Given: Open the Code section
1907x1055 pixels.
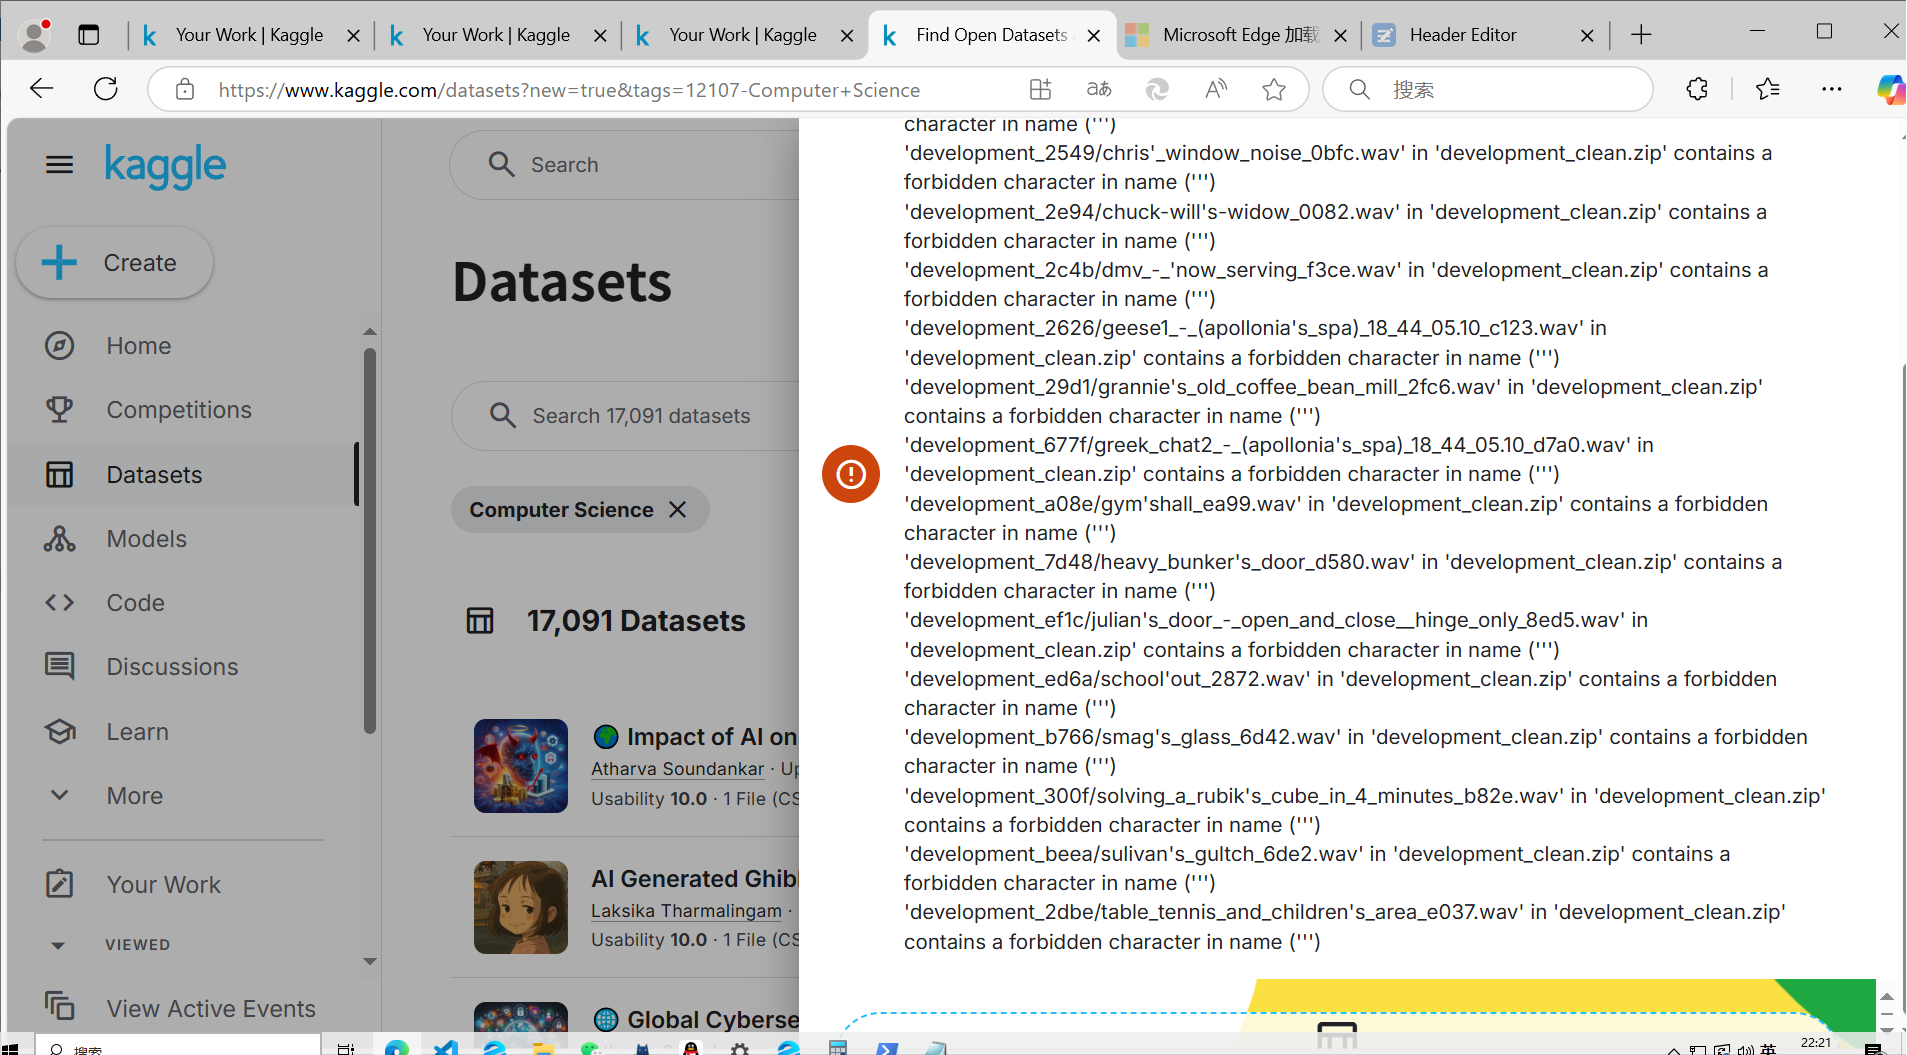Looking at the screenshot, I should click(x=134, y=602).
